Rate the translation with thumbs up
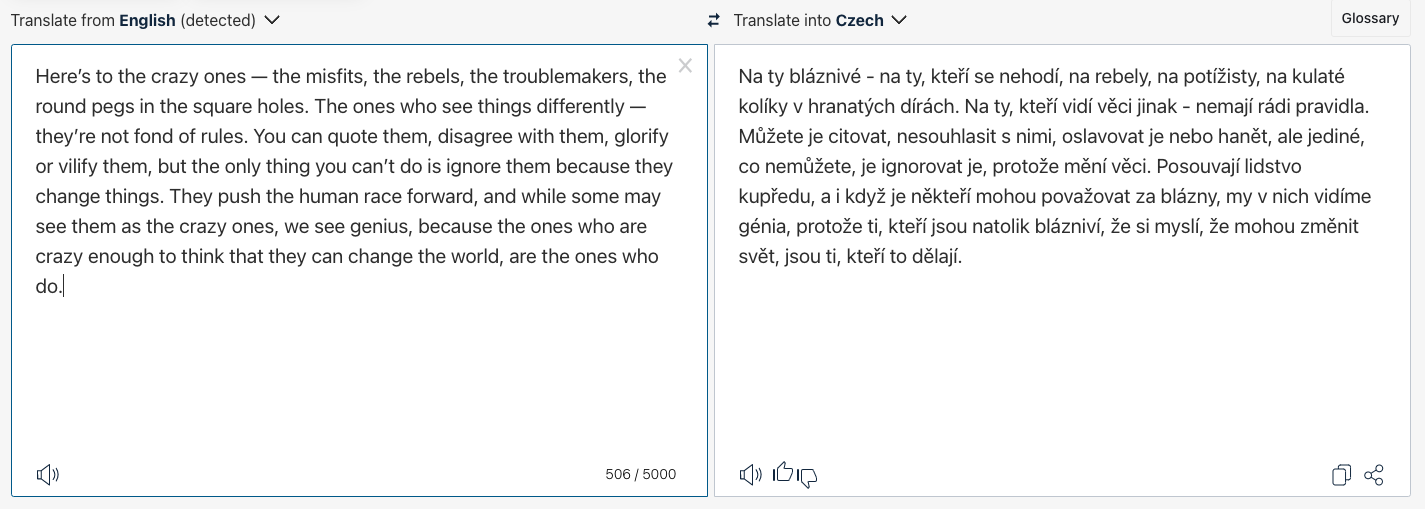 783,471
